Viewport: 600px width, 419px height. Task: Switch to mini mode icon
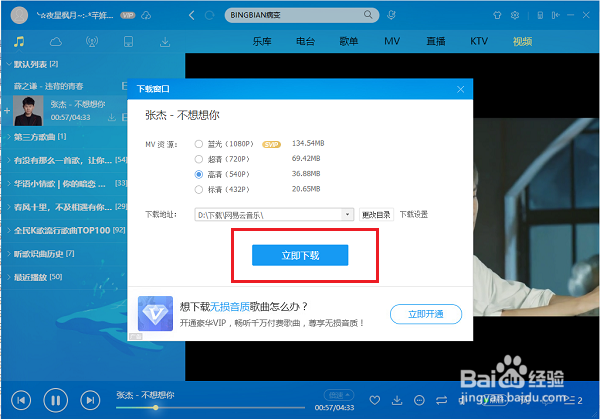click(x=555, y=15)
